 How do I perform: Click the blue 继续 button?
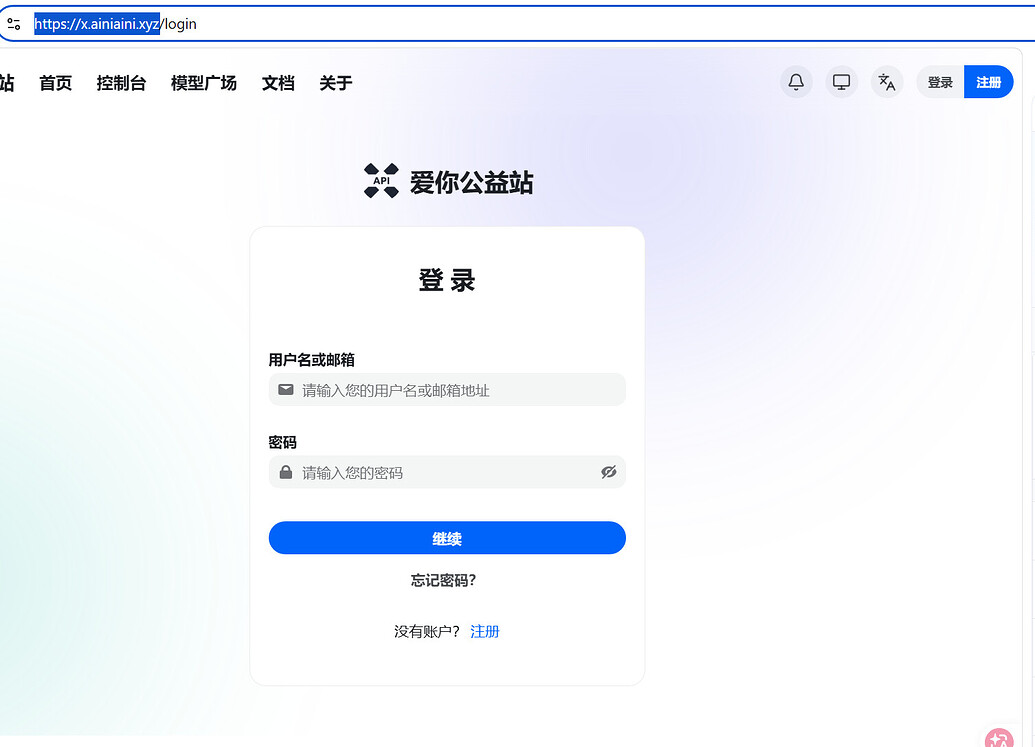tap(447, 538)
